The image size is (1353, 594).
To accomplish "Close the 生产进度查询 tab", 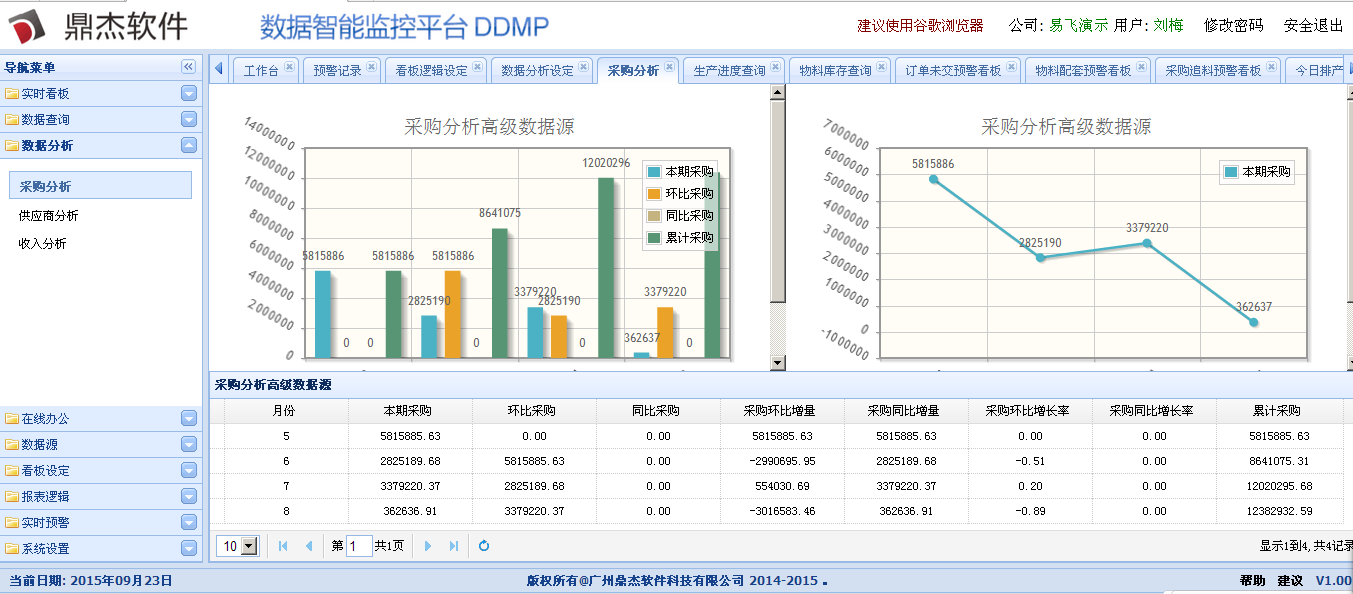I will click(775, 68).
